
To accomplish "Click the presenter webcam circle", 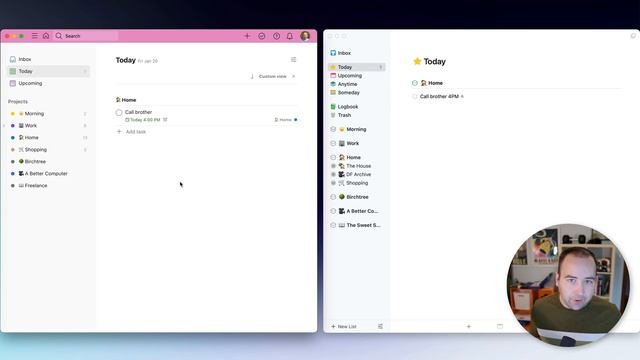I will coord(568,285).
